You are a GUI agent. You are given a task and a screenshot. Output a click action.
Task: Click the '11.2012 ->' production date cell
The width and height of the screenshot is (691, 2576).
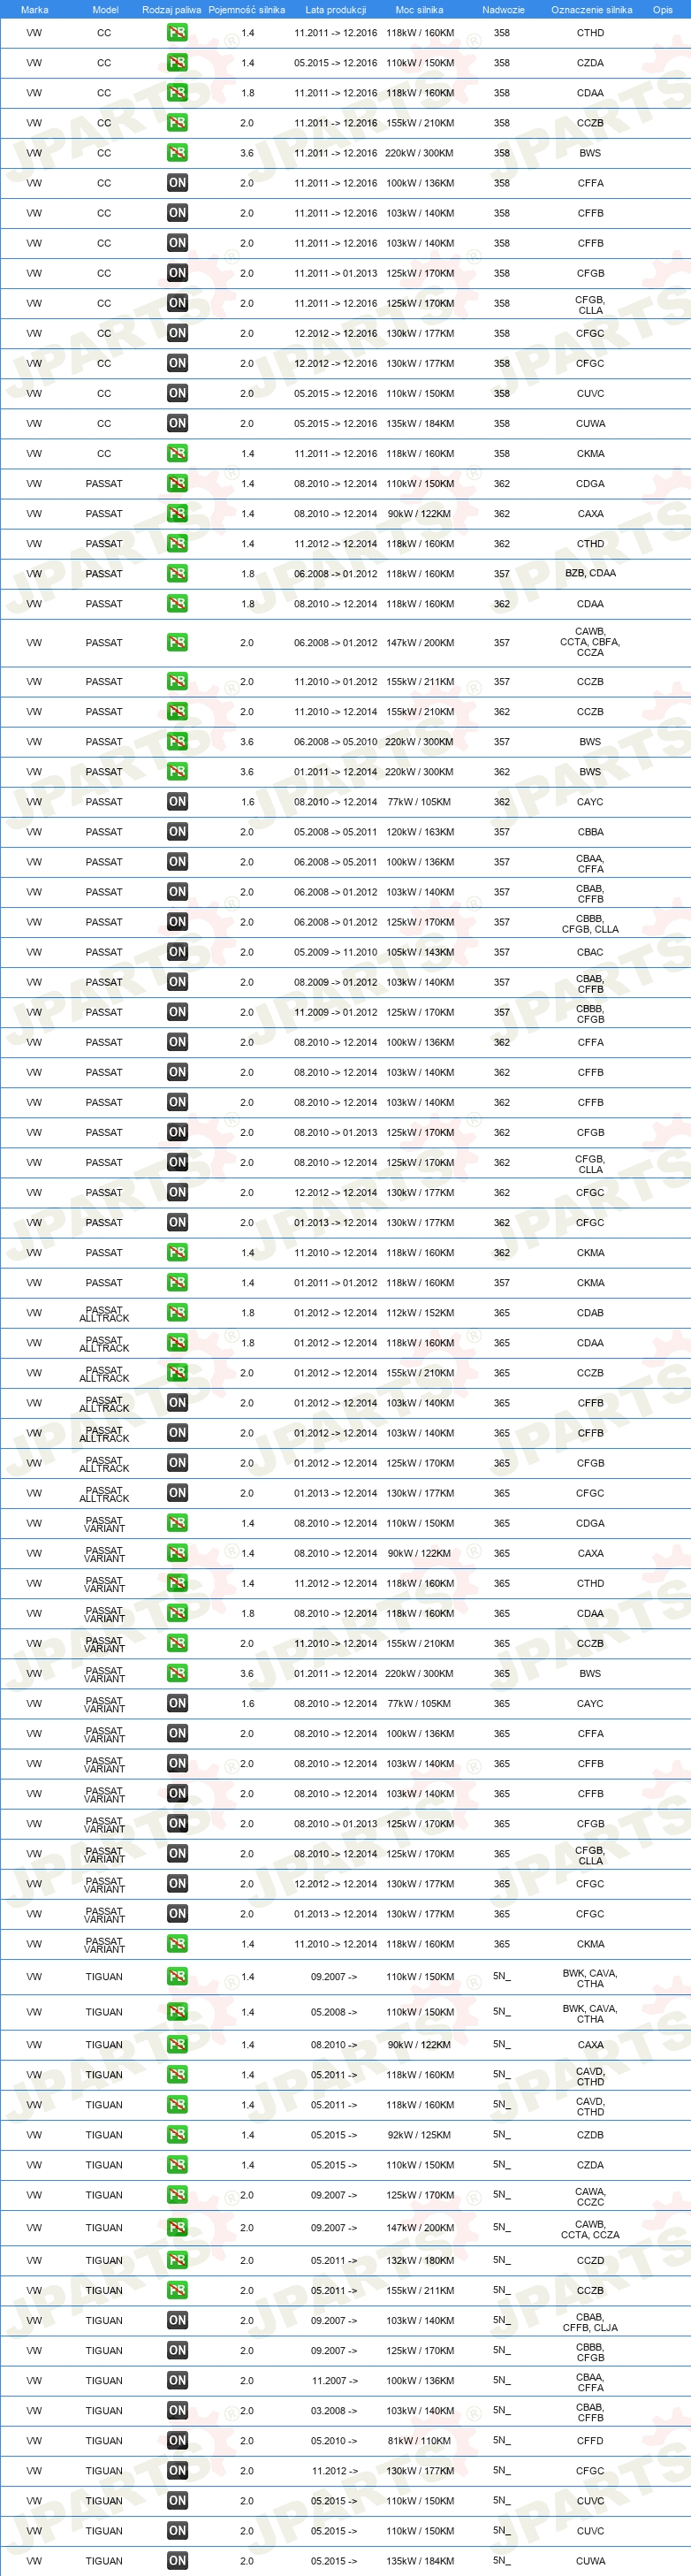pos(334,2470)
